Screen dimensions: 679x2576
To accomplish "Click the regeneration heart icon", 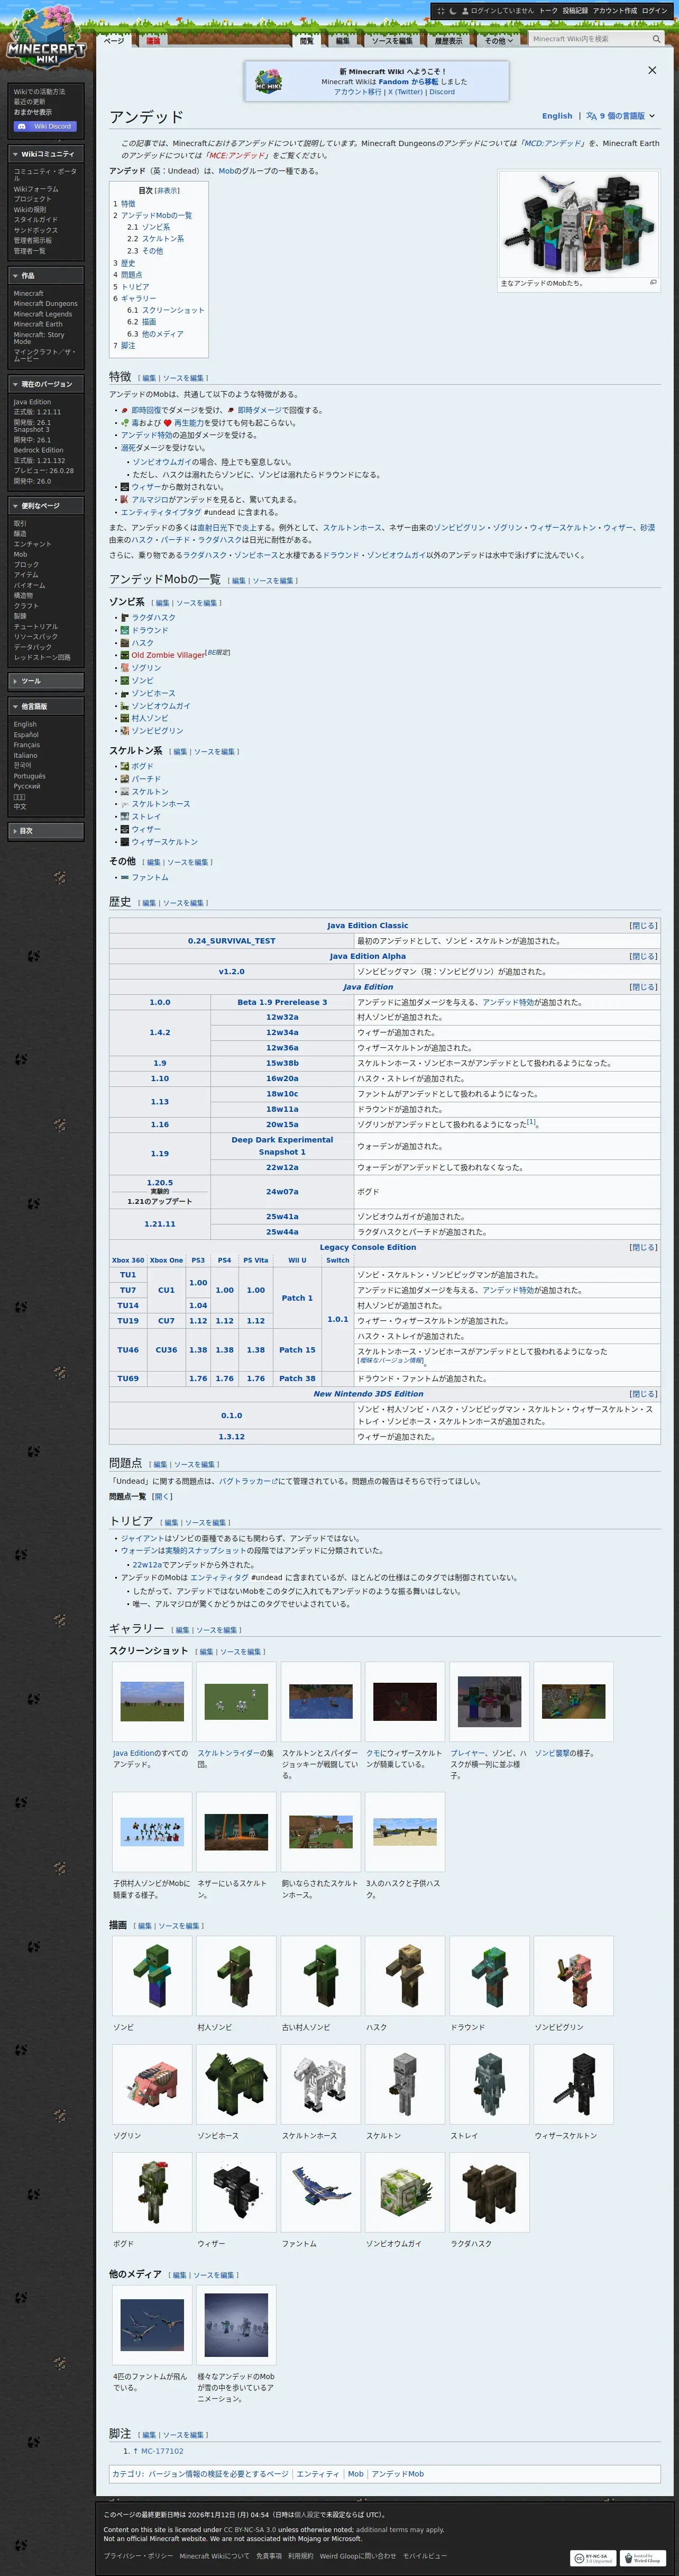I will tap(168, 423).
